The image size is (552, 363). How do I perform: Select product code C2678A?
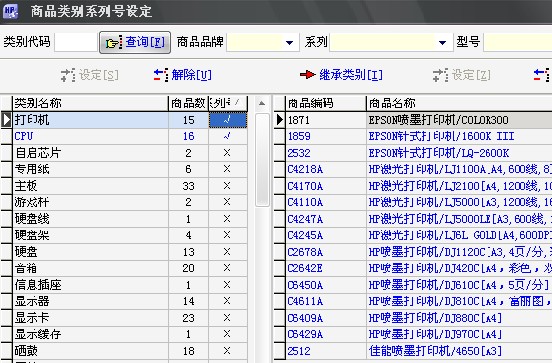tap(326, 252)
